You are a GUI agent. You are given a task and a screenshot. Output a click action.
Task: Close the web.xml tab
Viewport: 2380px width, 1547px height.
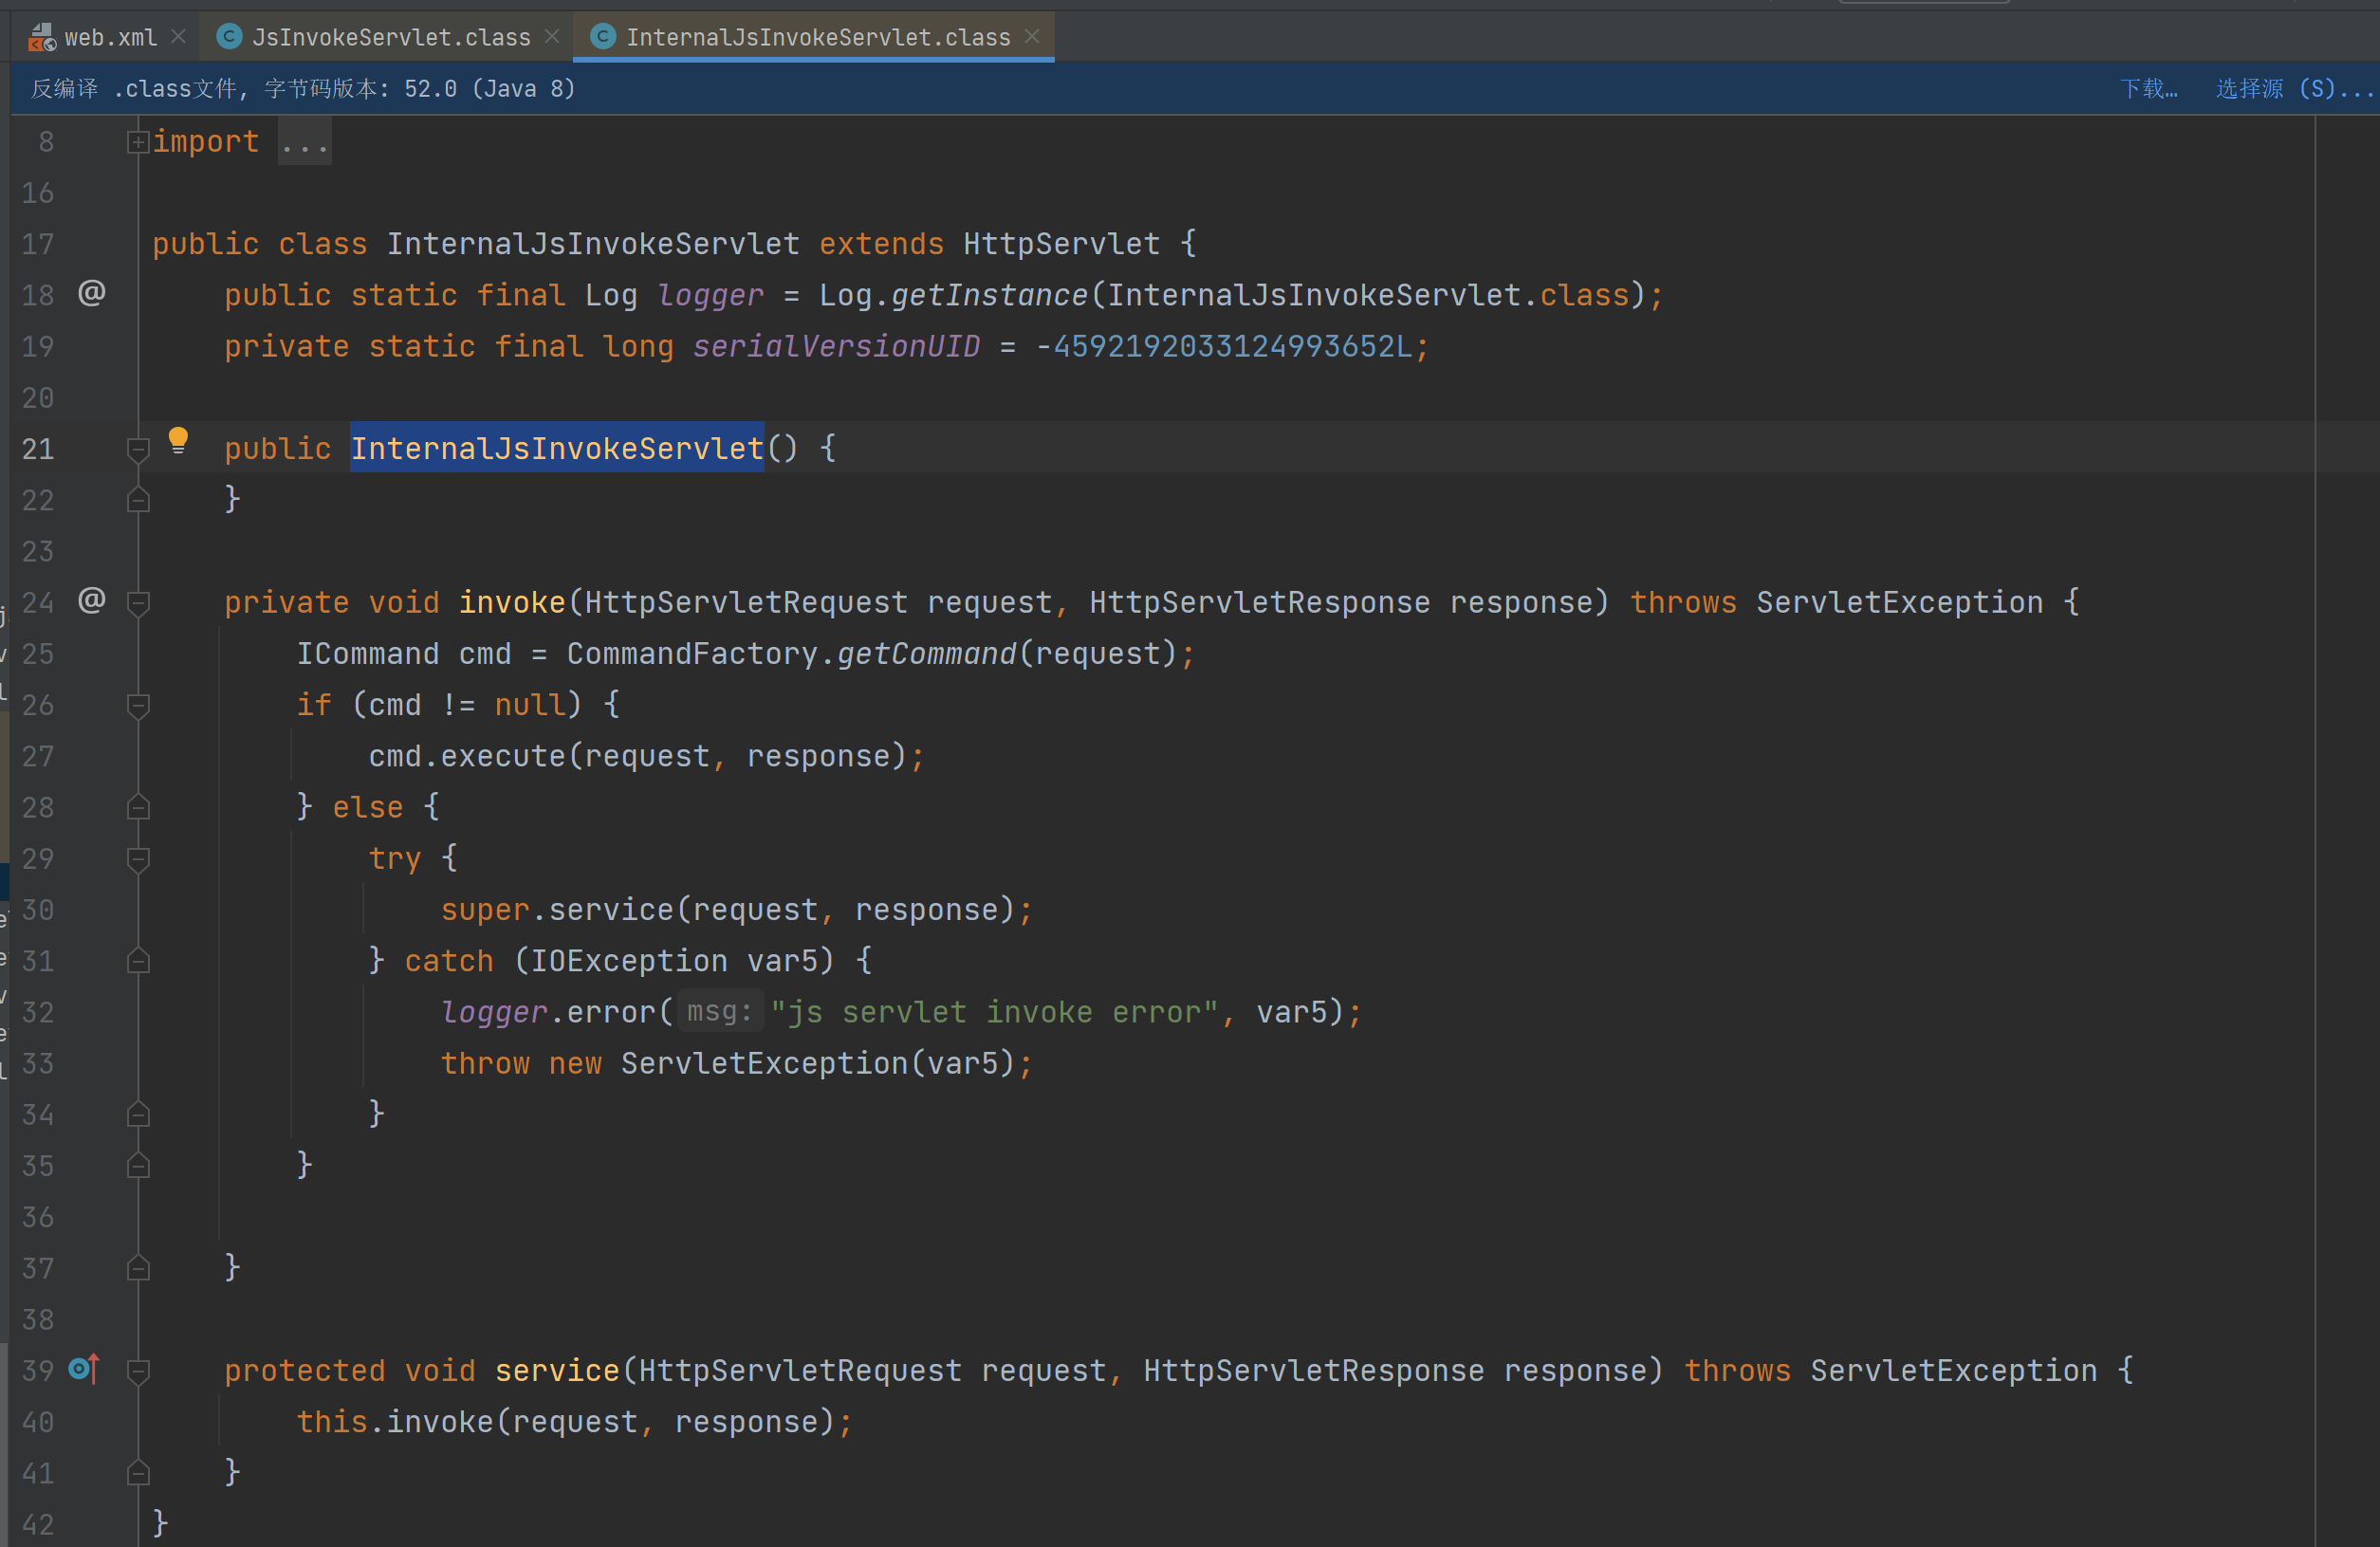click(178, 37)
